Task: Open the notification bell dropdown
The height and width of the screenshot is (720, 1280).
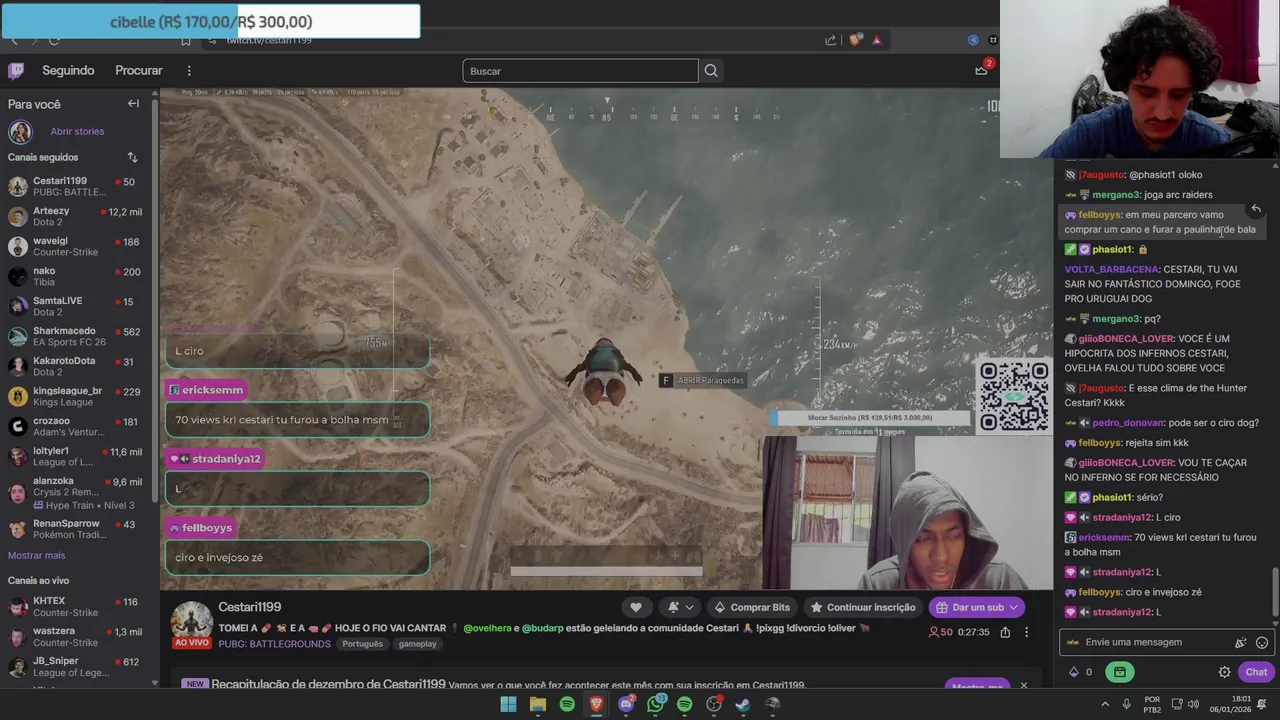Action: point(680,607)
